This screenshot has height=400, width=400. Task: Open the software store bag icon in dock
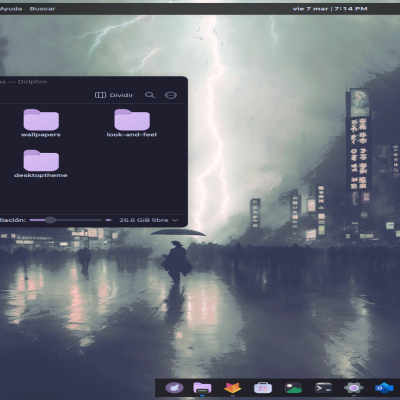[x=263, y=388]
